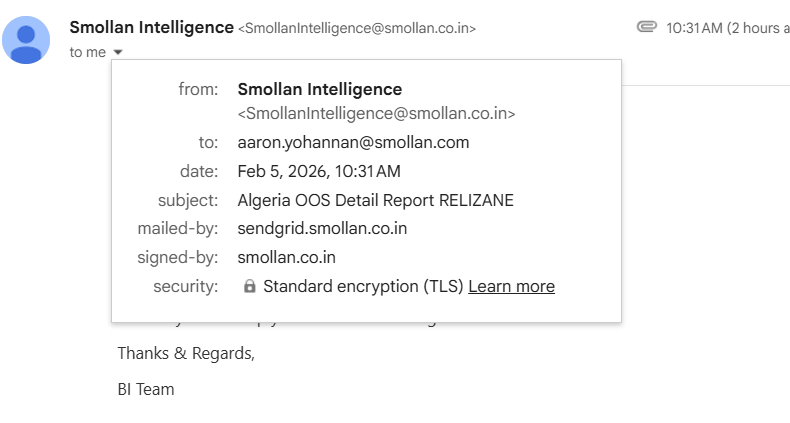This screenshot has height=423, width=790.
Task: Select the bold sender name in details popup
Action: point(319,90)
